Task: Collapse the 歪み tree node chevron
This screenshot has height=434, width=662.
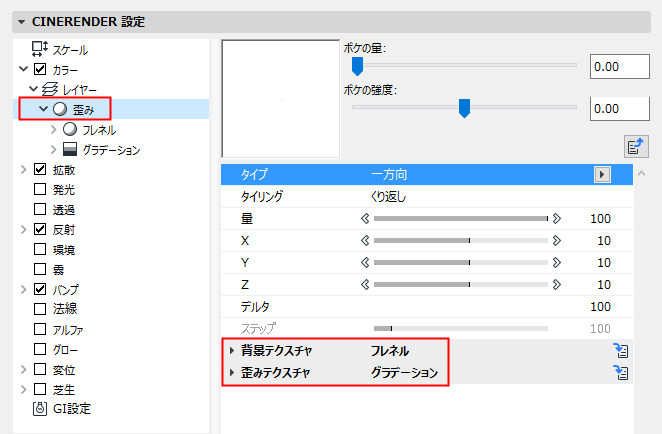Action: (43, 109)
